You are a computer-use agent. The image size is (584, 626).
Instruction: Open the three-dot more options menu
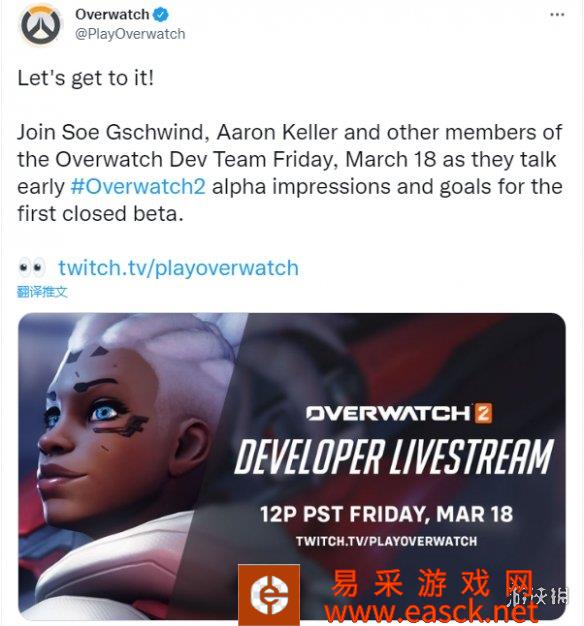coord(557,15)
